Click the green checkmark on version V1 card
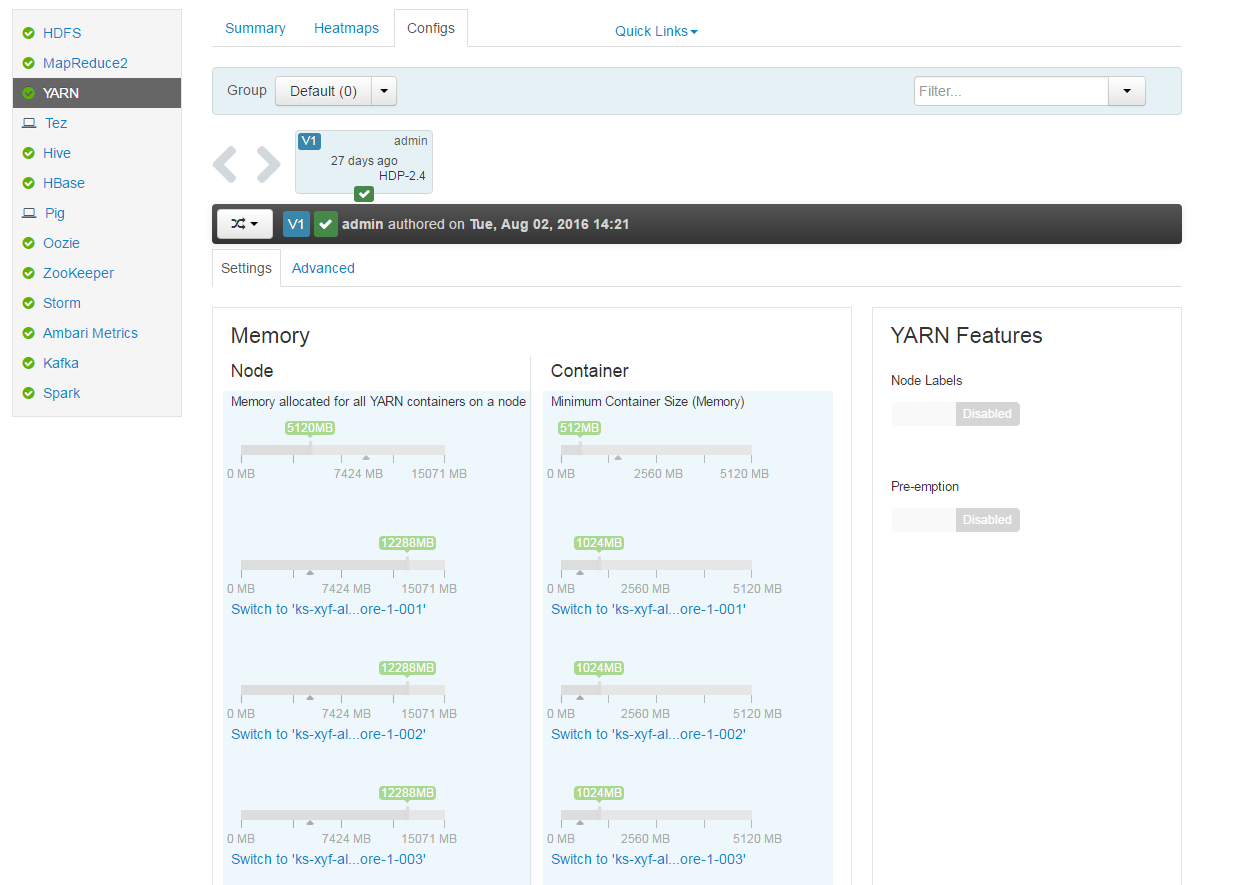Viewport: 1240px width, 885px height. [x=364, y=193]
